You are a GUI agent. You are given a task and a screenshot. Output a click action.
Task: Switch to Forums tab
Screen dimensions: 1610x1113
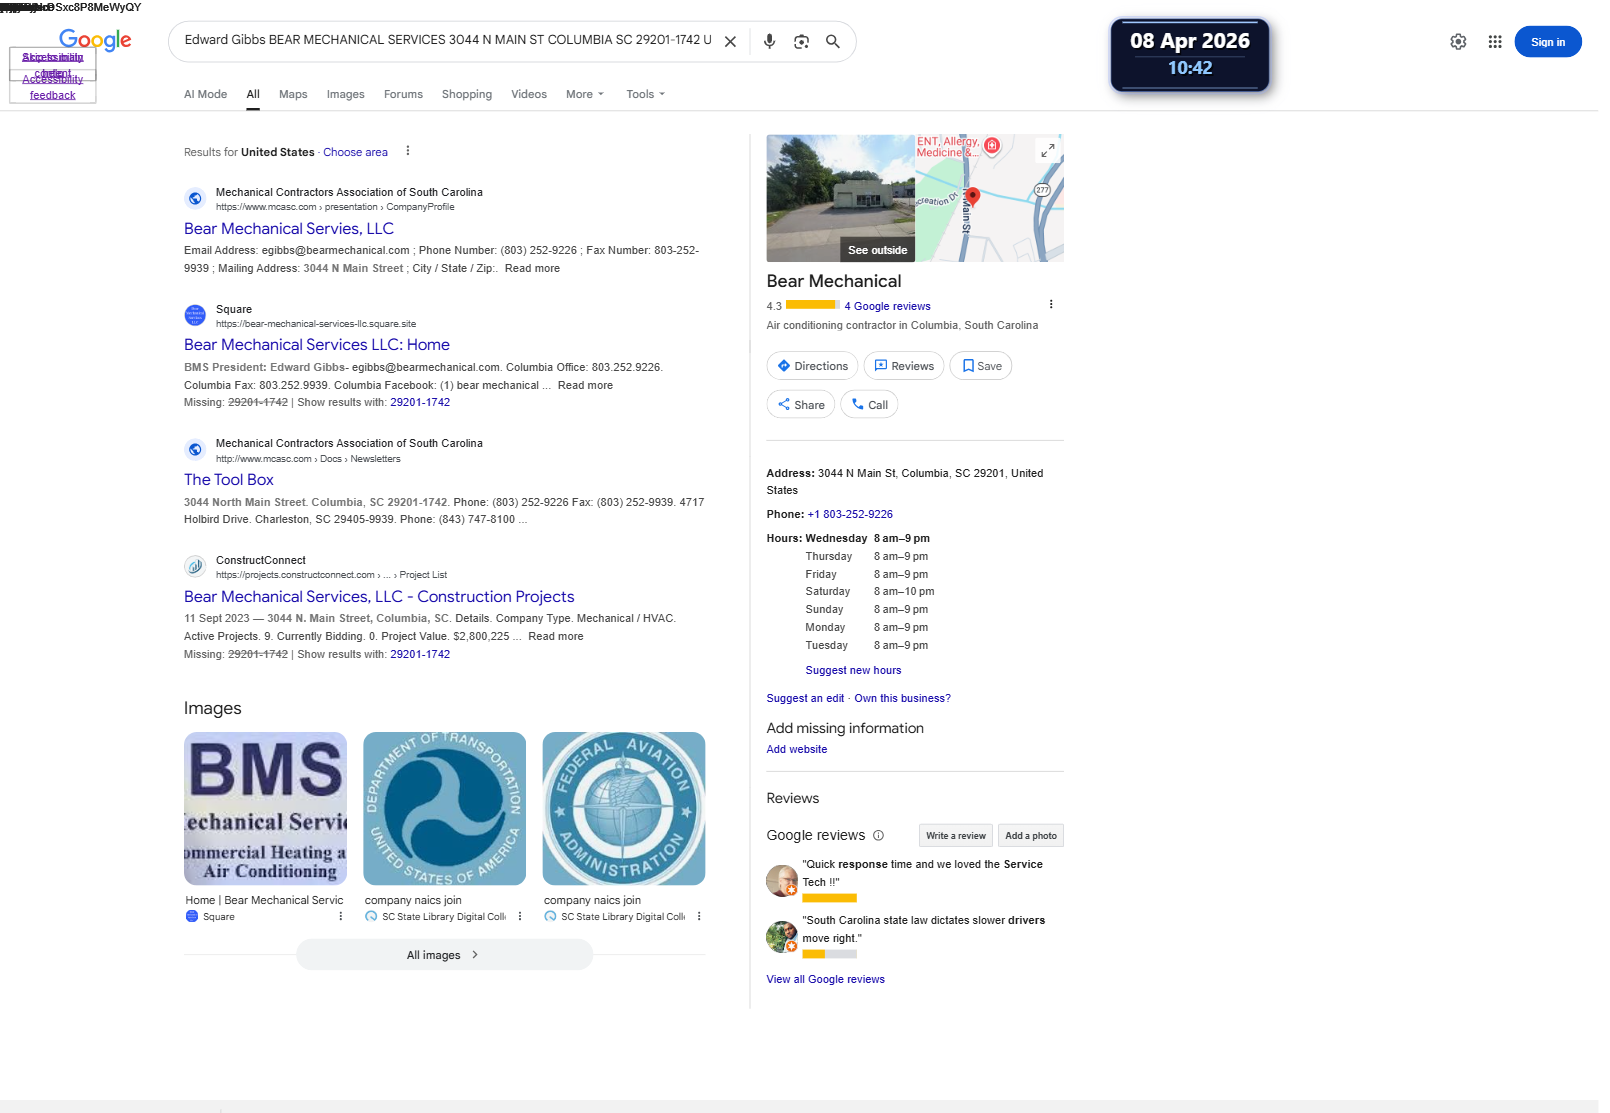point(403,94)
